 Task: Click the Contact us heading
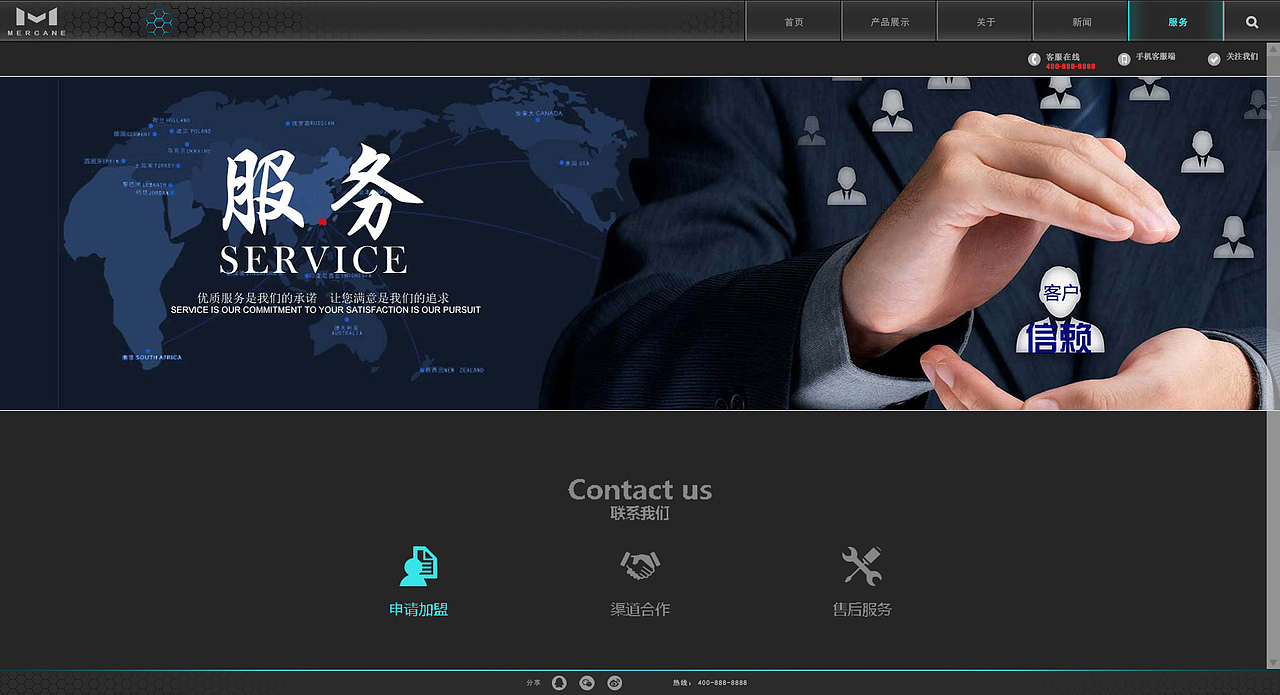(640, 489)
